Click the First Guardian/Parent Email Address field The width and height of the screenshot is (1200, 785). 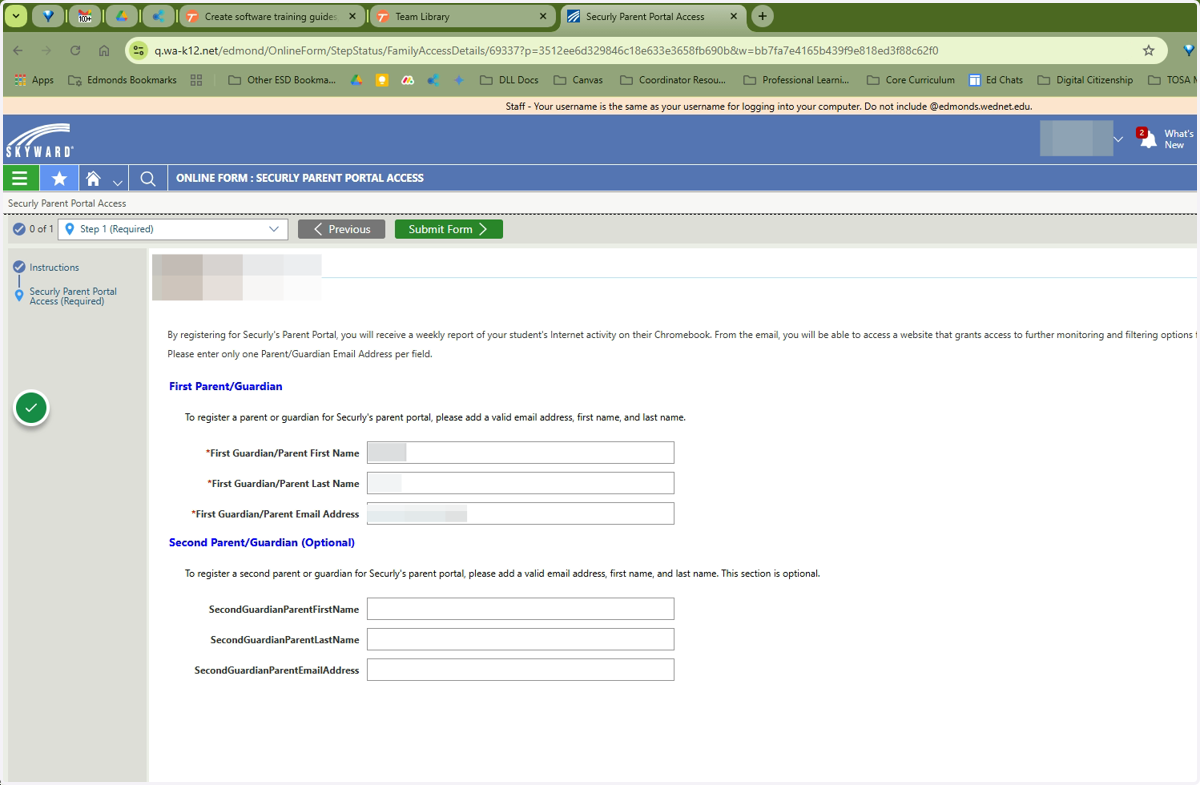coord(520,514)
